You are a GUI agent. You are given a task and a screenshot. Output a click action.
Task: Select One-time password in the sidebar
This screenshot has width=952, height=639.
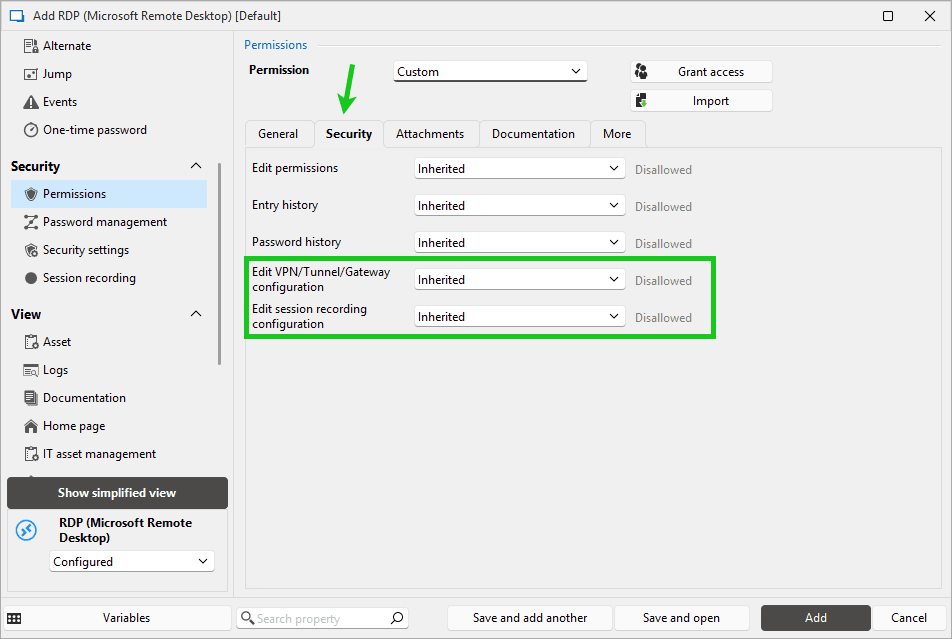click(x=95, y=129)
